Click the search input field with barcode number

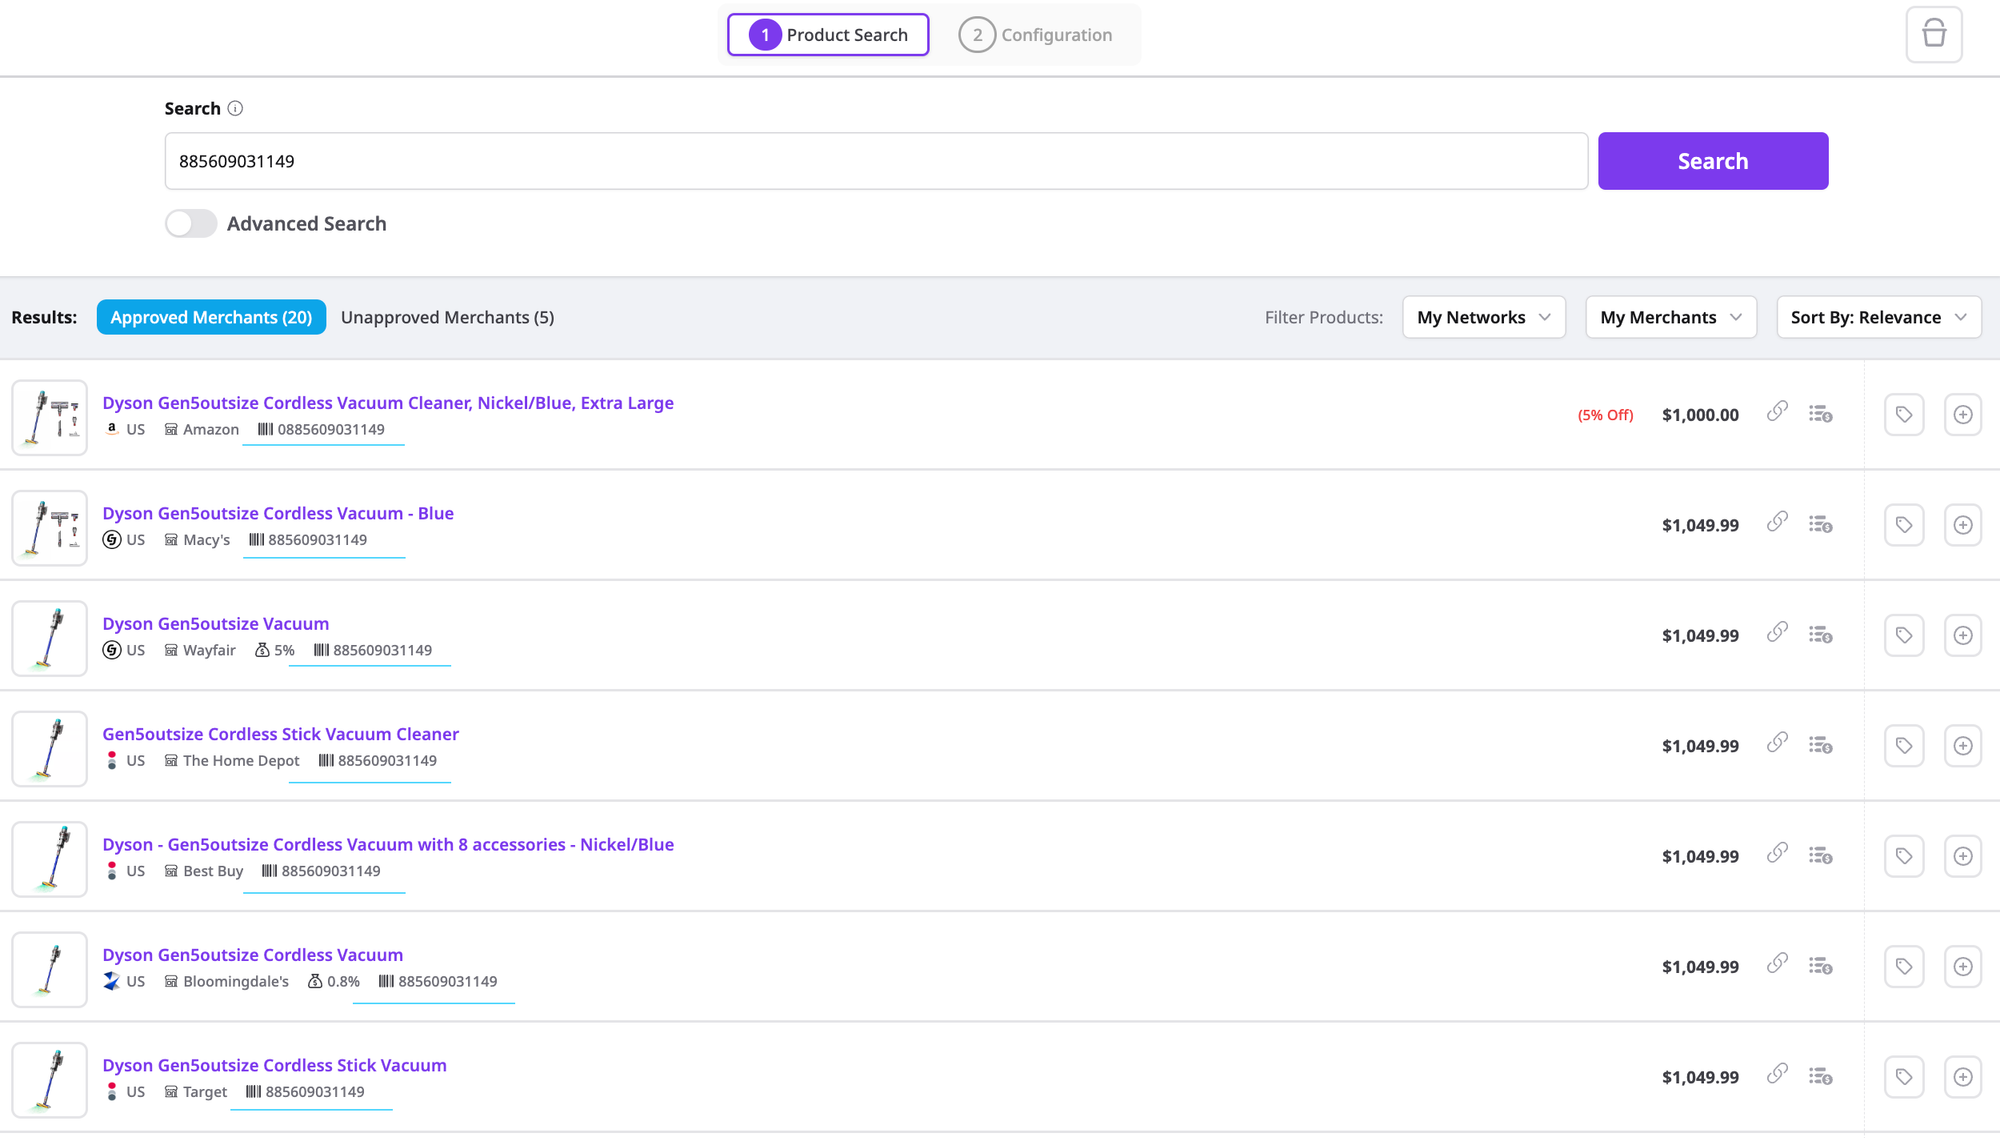875,161
